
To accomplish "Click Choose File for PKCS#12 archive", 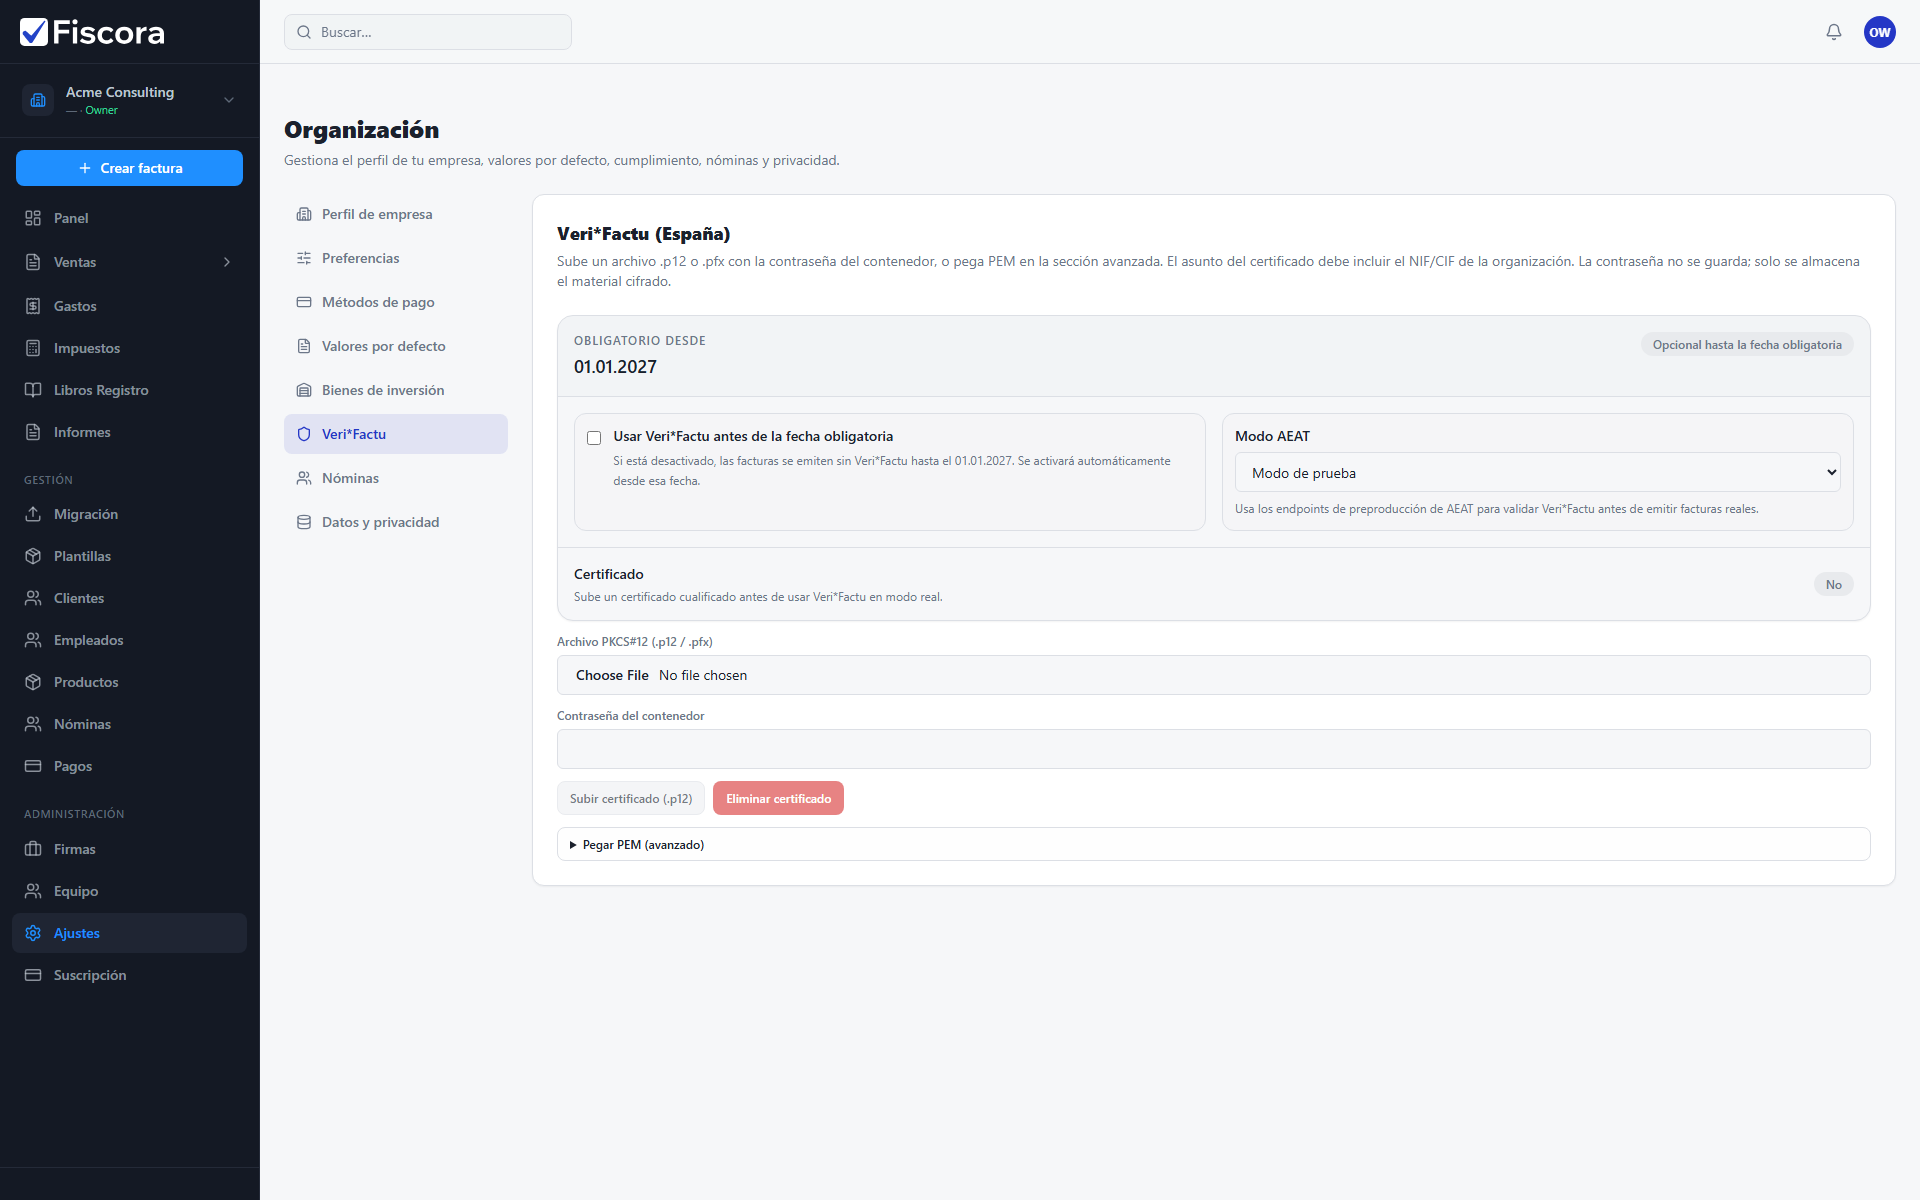I will point(612,675).
